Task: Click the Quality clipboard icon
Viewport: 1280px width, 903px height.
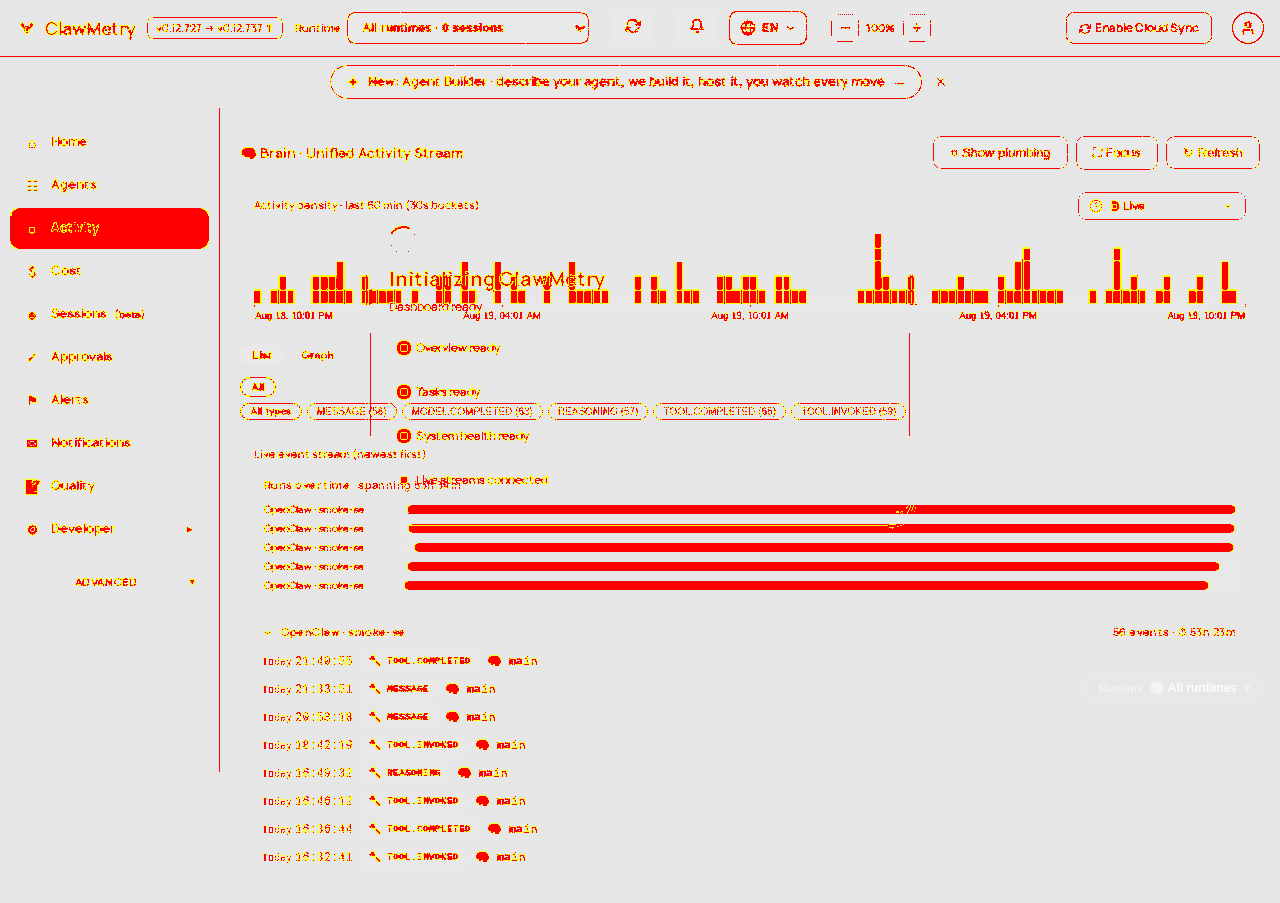Action: pos(32,487)
